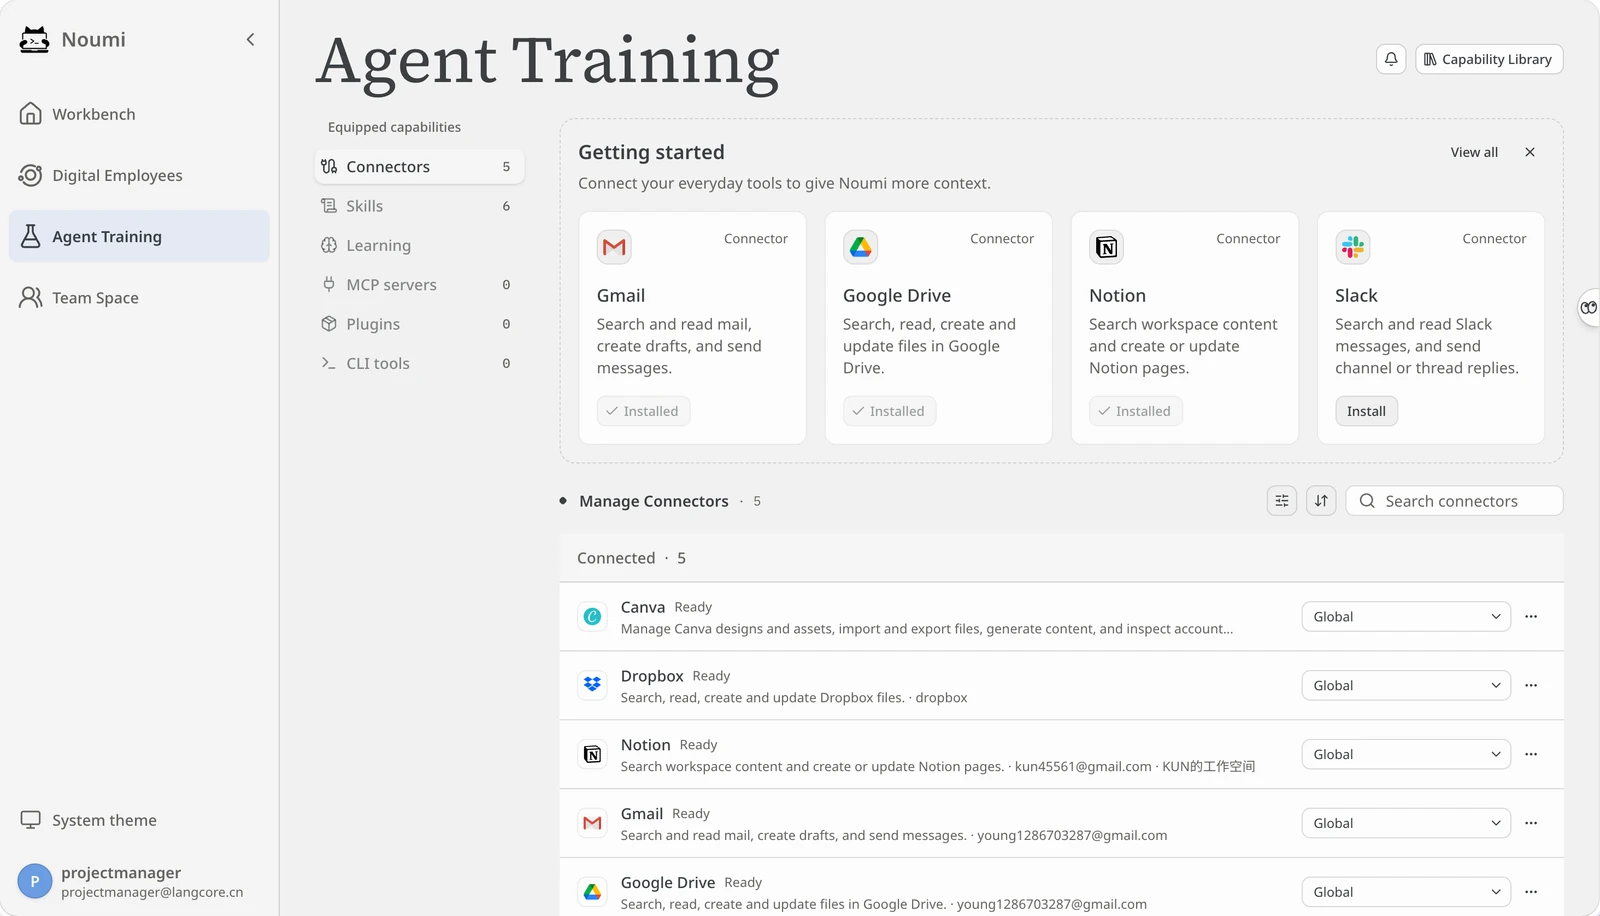Open the Capability Library
The width and height of the screenshot is (1600, 916).
1488,59
